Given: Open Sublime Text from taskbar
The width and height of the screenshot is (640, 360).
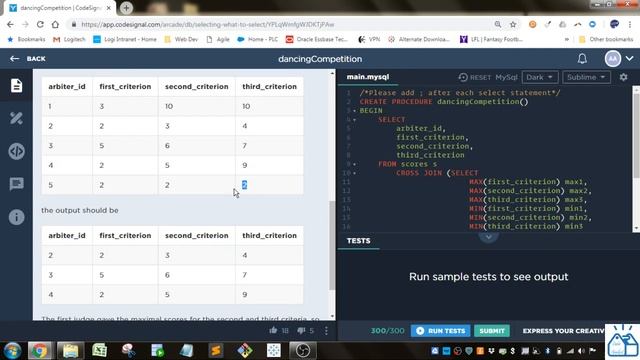Looking at the screenshot, I should tap(216, 351).
